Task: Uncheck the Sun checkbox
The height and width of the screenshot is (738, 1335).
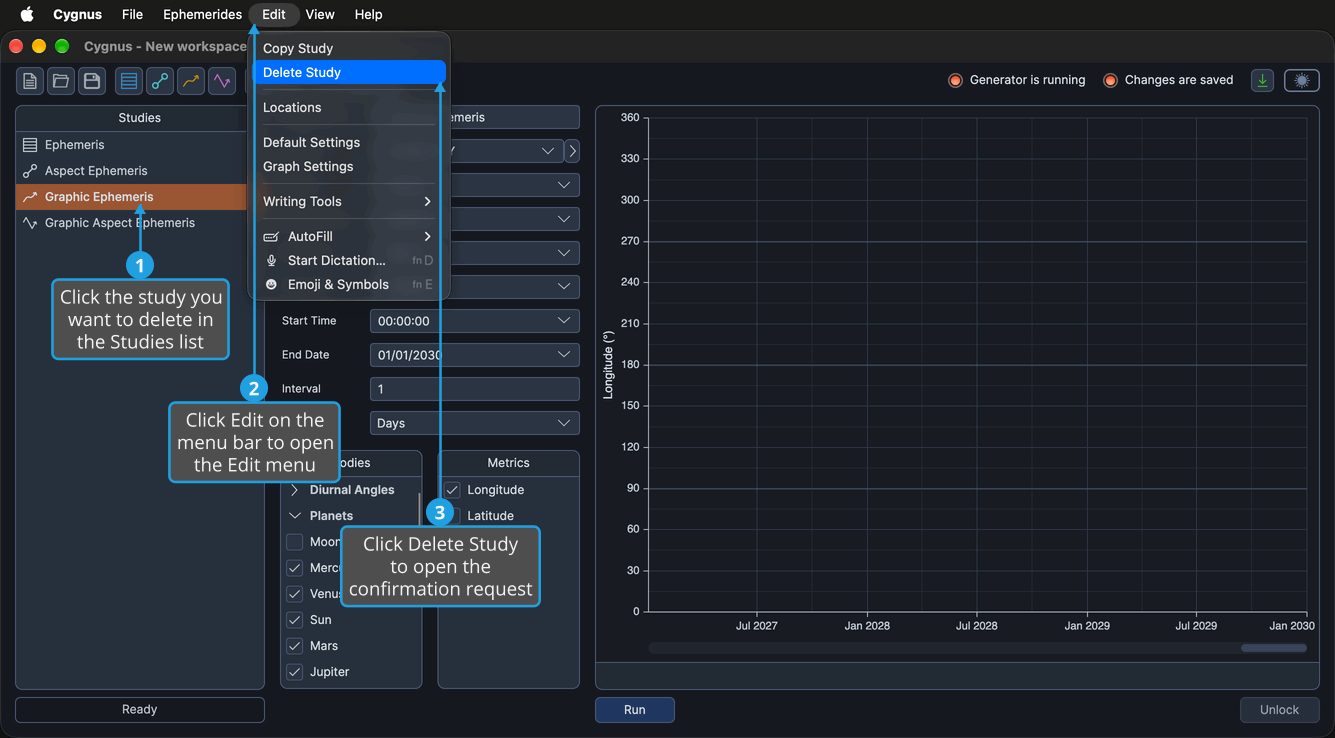Action: pos(295,620)
